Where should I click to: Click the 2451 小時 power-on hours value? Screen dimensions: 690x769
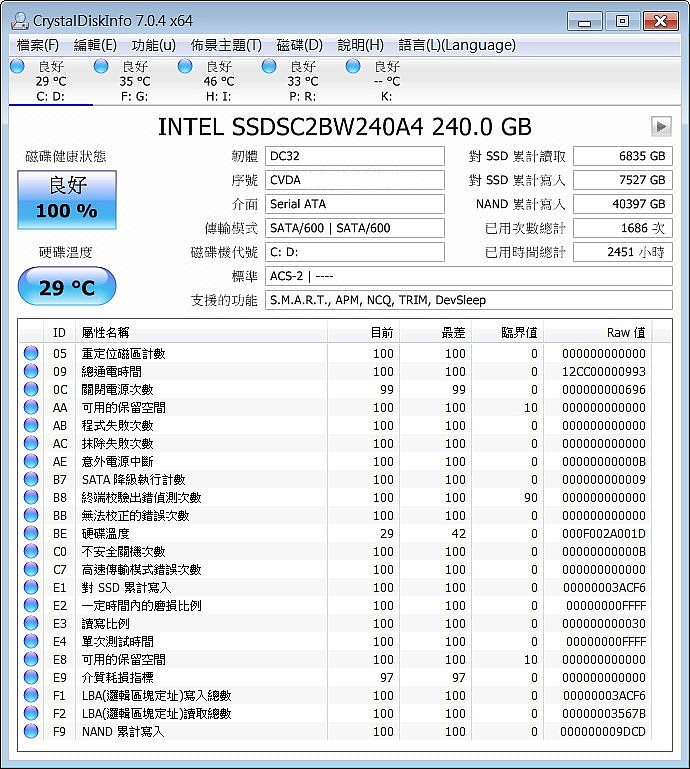click(x=622, y=252)
